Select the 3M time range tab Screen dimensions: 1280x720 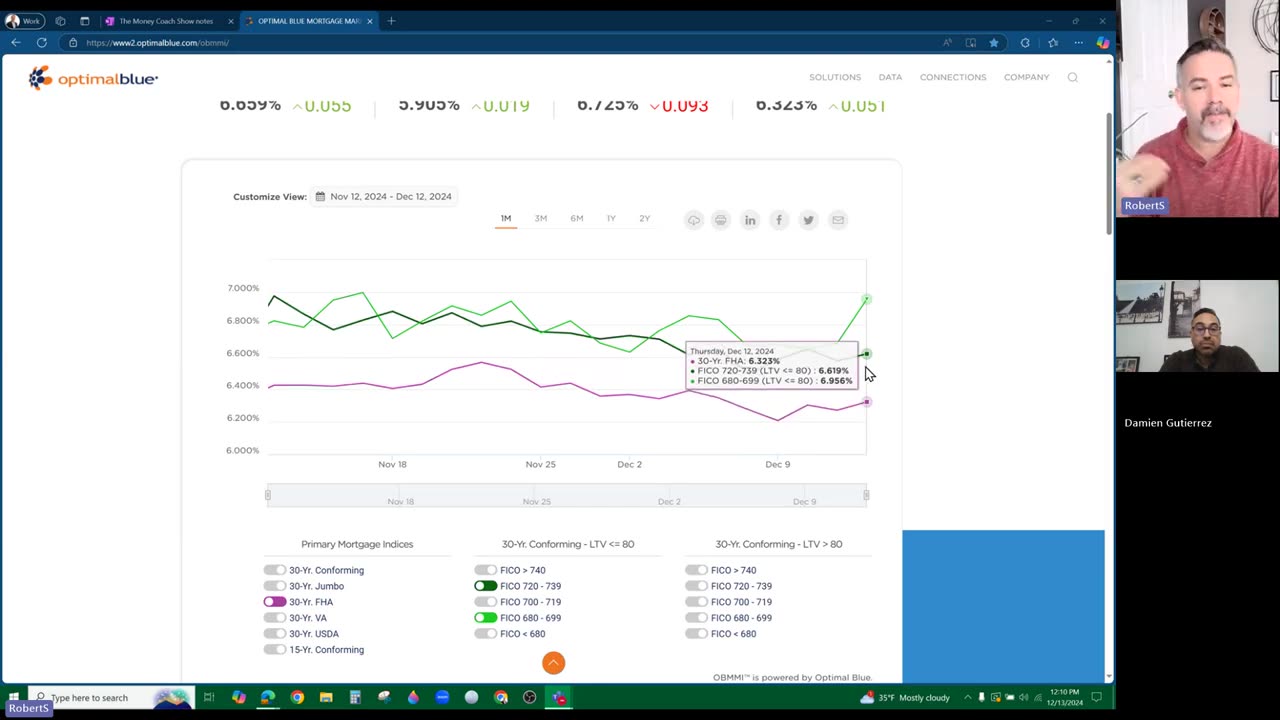pos(541,219)
